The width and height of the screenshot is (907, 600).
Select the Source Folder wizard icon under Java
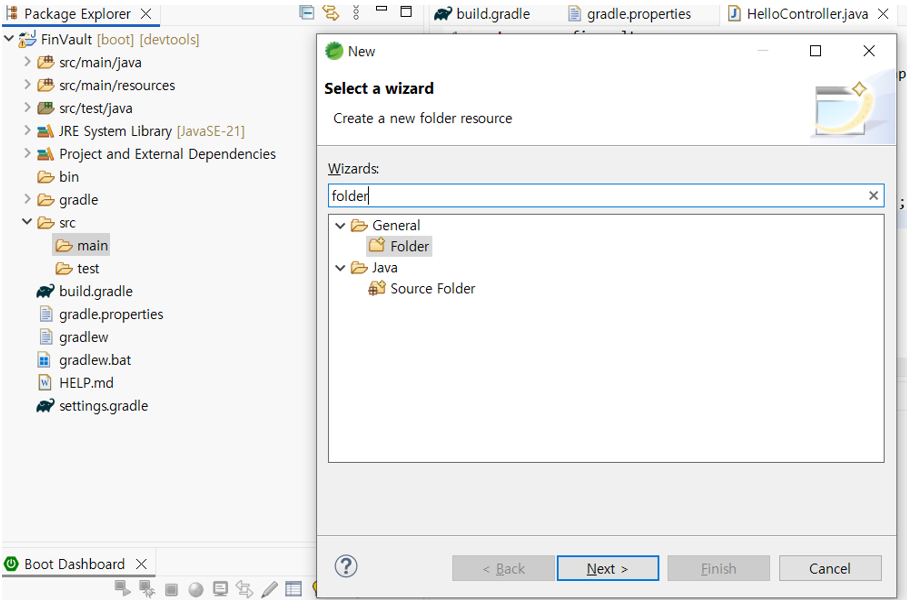(377, 288)
